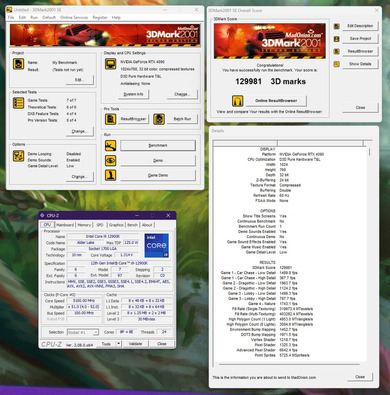This screenshot has width=390, height=395.
Task: Click the ResultBrowser magnifier icon in Pro Tools
Action: click(111, 119)
